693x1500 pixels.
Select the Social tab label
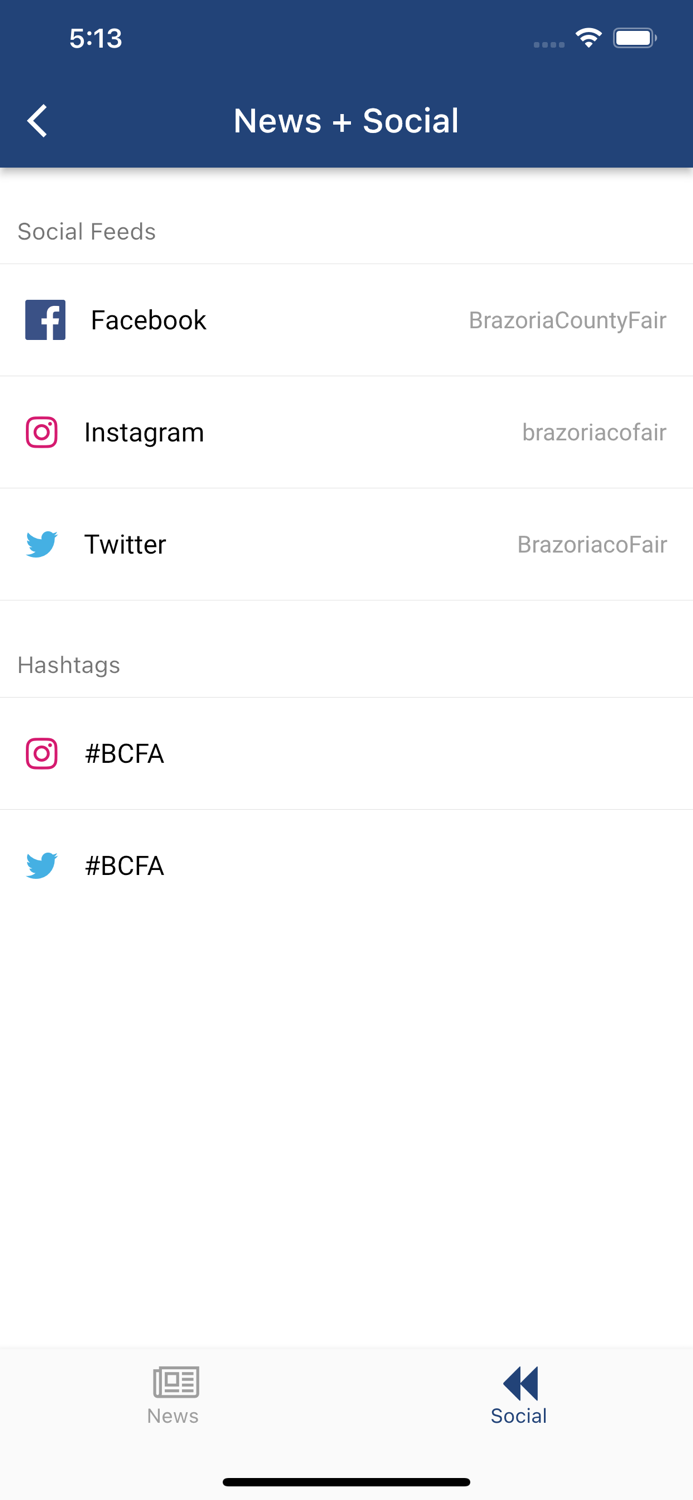click(518, 1416)
